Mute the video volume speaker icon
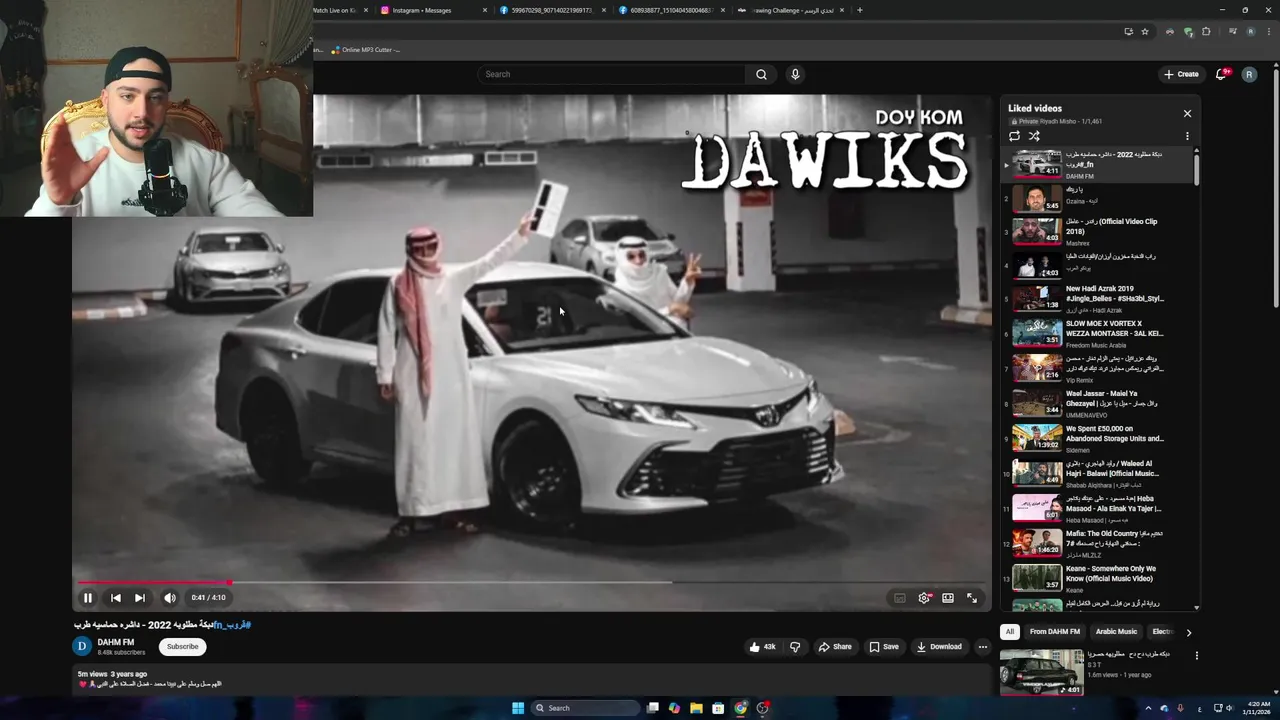Image resolution: width=1280 pixels, height=720 pixels. pyautogui.click(x=170, y=598)
